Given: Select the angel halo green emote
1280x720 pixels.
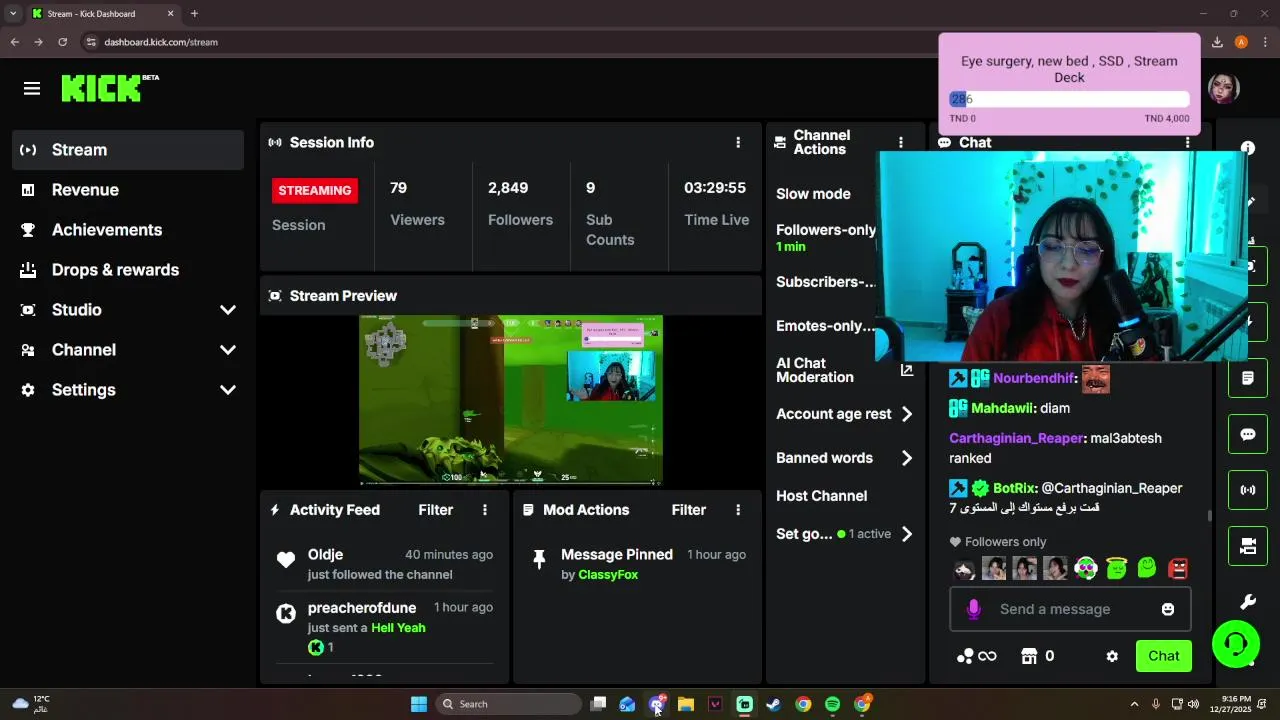Looking at the screenshot, I should click(1117, 569).
